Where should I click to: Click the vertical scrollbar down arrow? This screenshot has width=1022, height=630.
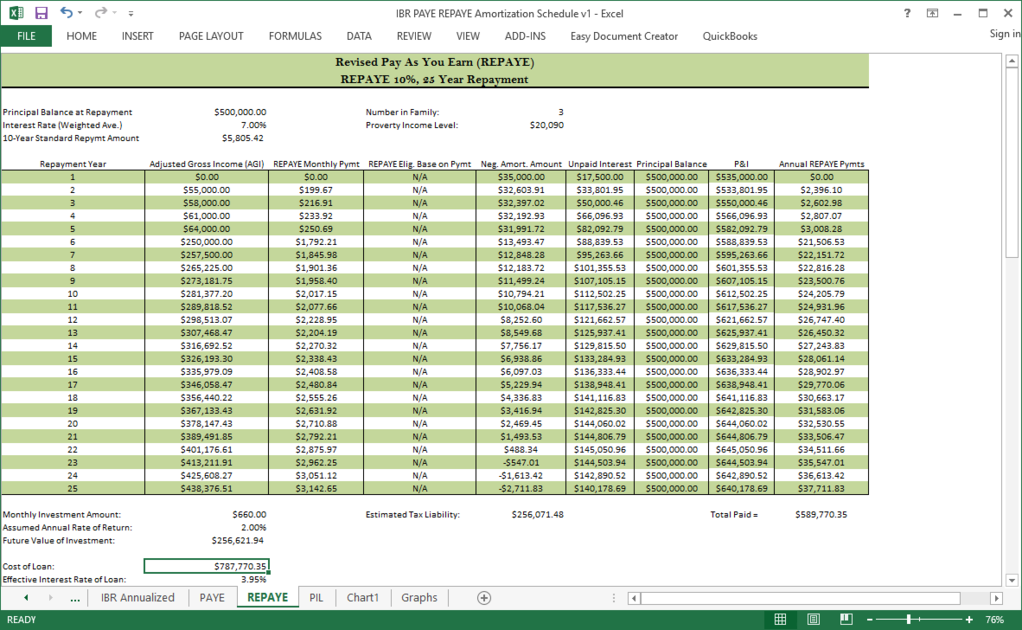pos(1012,580)
